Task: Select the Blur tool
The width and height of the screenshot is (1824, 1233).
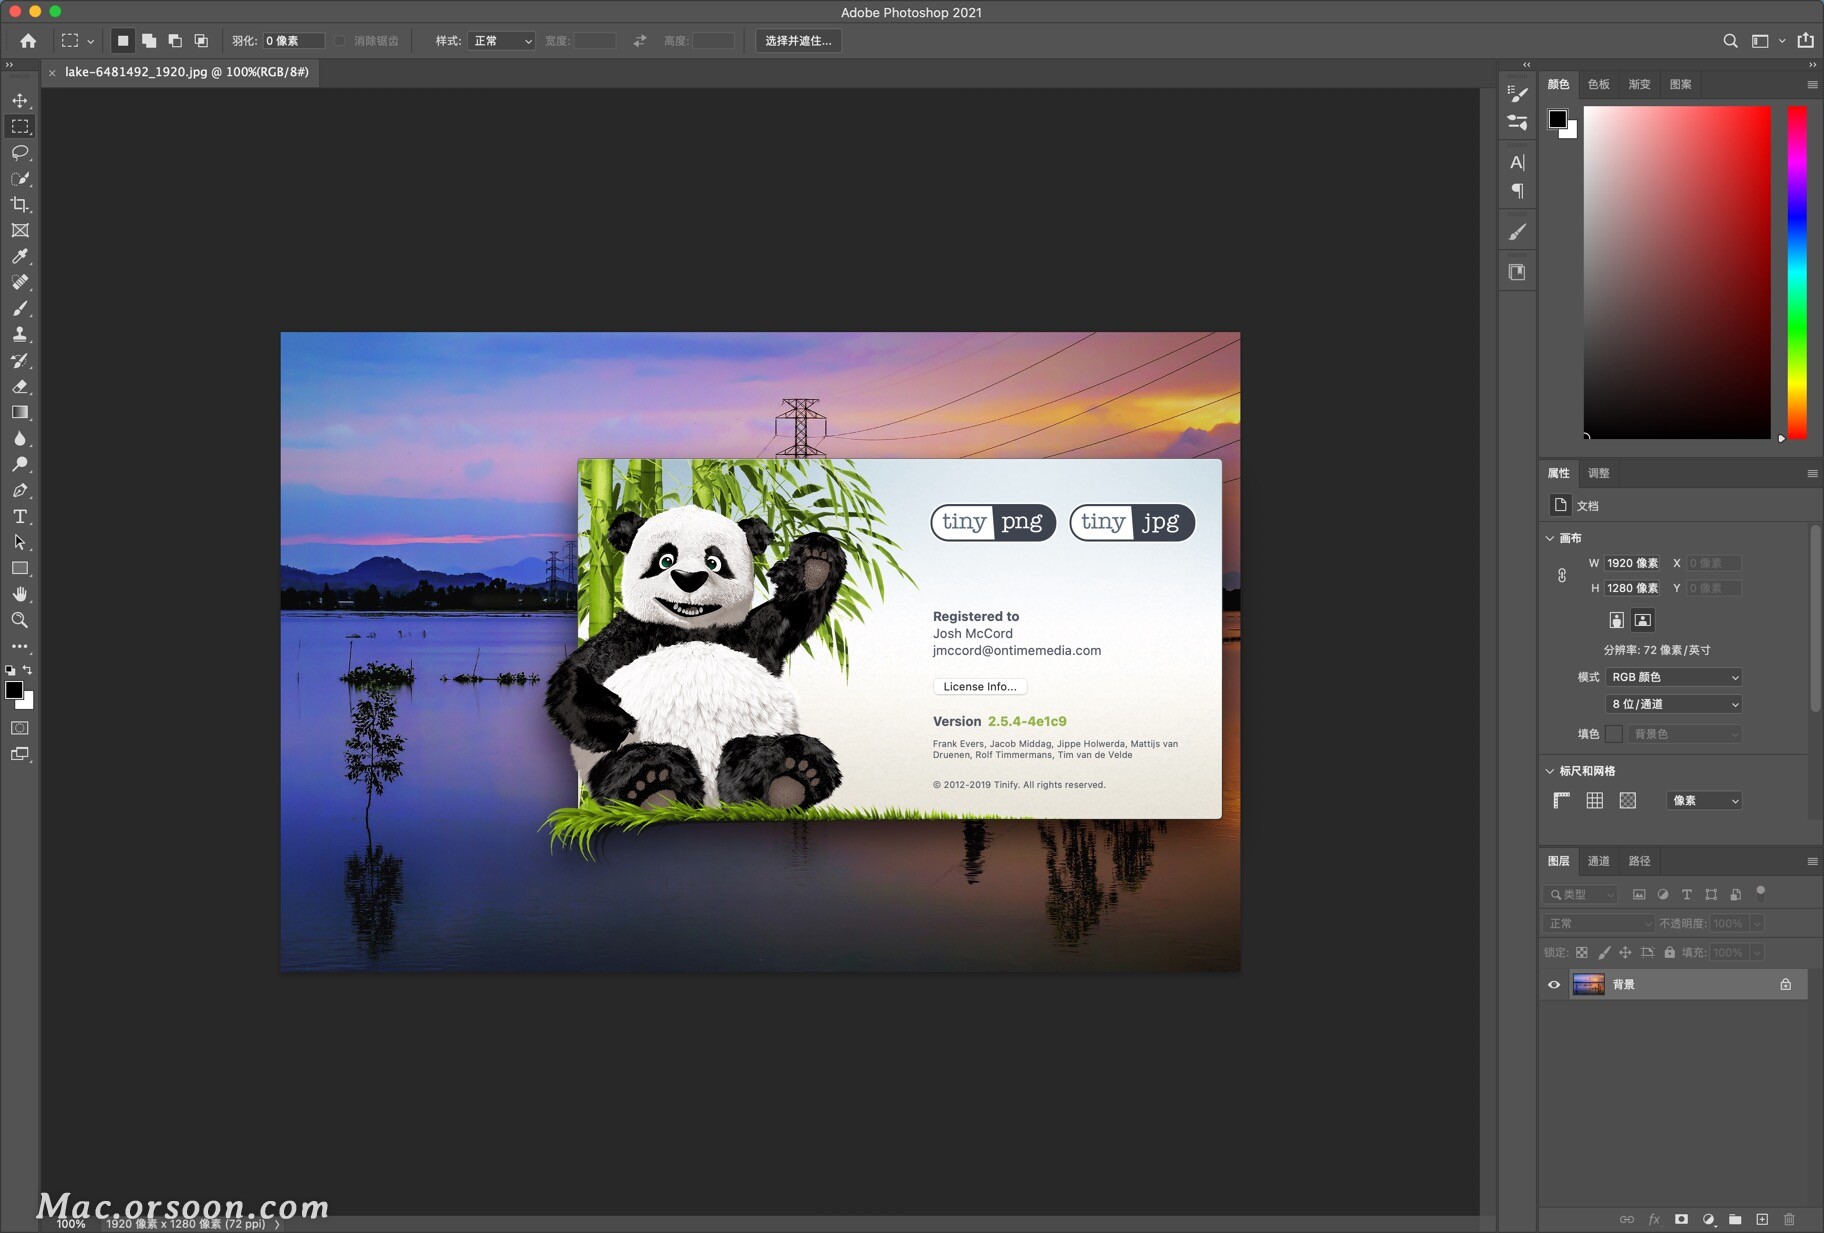Action: pyautogui.click(x=20, y=438)
